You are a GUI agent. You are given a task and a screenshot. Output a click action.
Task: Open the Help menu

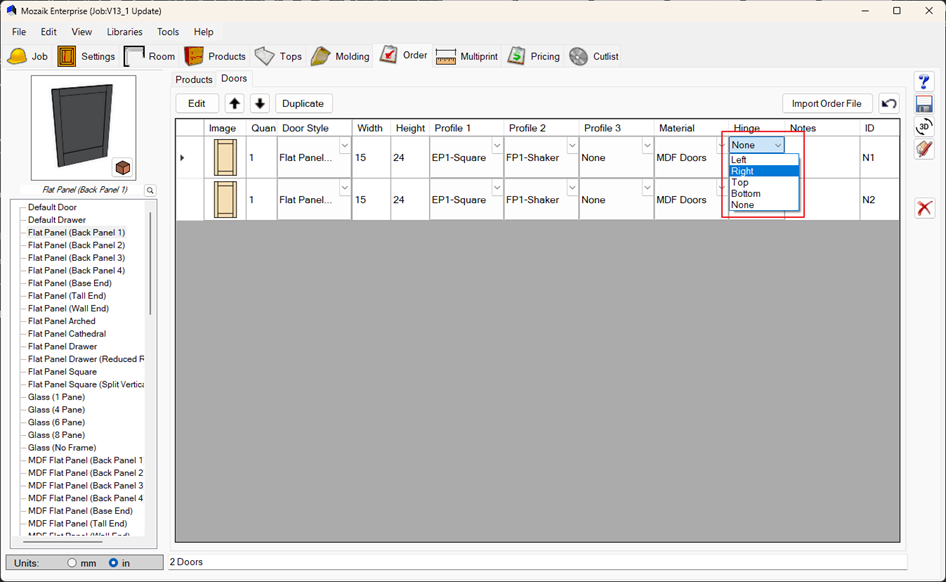203,32
